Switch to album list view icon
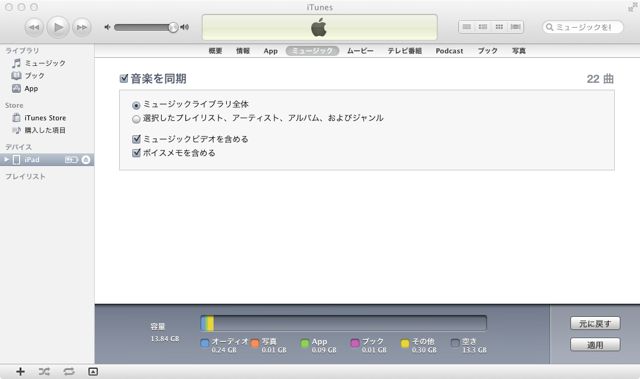Viewport: 640px width, 379px height. coord(483,27)
